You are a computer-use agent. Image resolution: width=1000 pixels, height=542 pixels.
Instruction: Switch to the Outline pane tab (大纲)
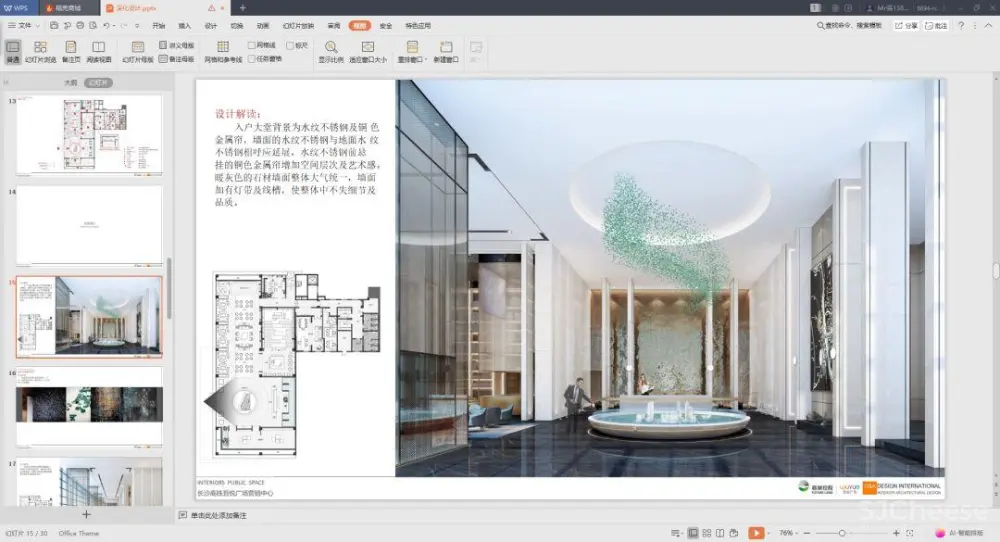tap(70, 84)
